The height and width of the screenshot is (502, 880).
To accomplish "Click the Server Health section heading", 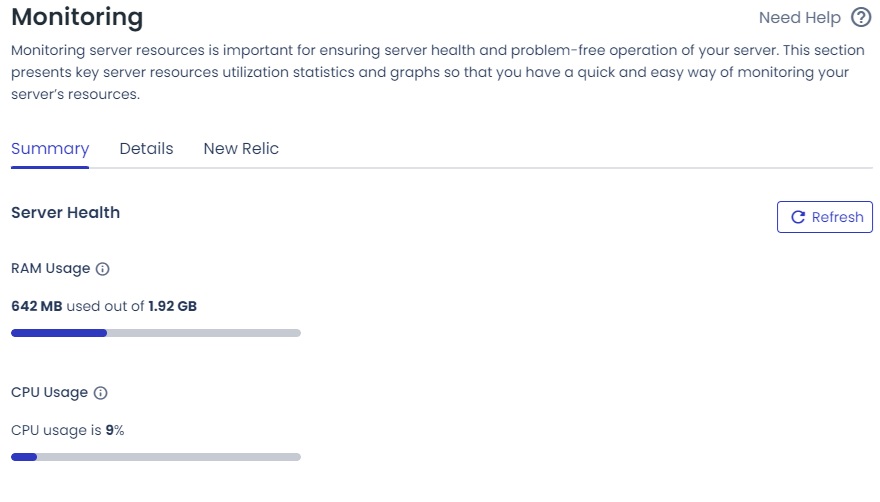I will 65,212.
